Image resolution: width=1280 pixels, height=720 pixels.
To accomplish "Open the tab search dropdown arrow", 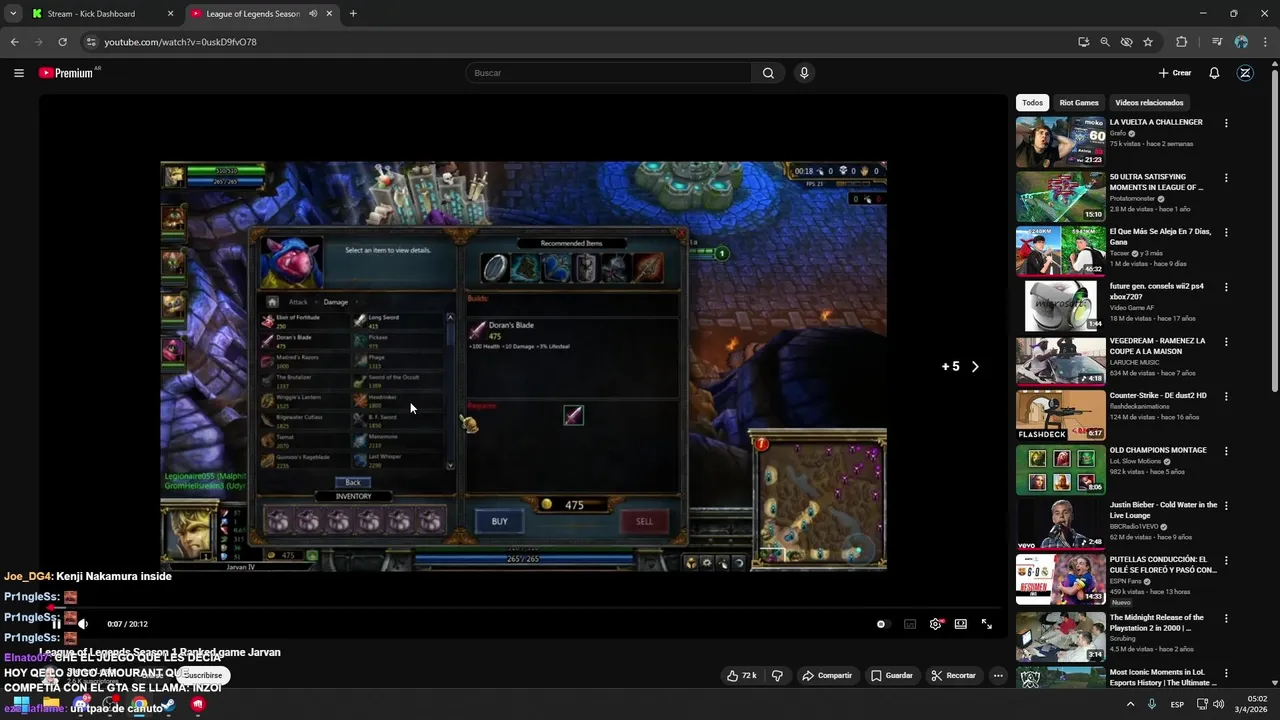I will tap(13, 14).
